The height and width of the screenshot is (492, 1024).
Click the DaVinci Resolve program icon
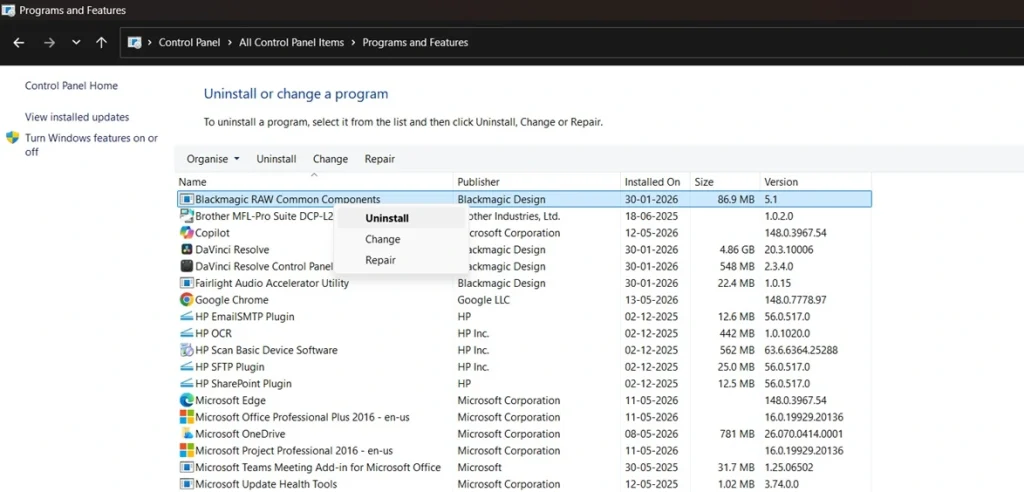pyautogui.click(x=187, y=250)
